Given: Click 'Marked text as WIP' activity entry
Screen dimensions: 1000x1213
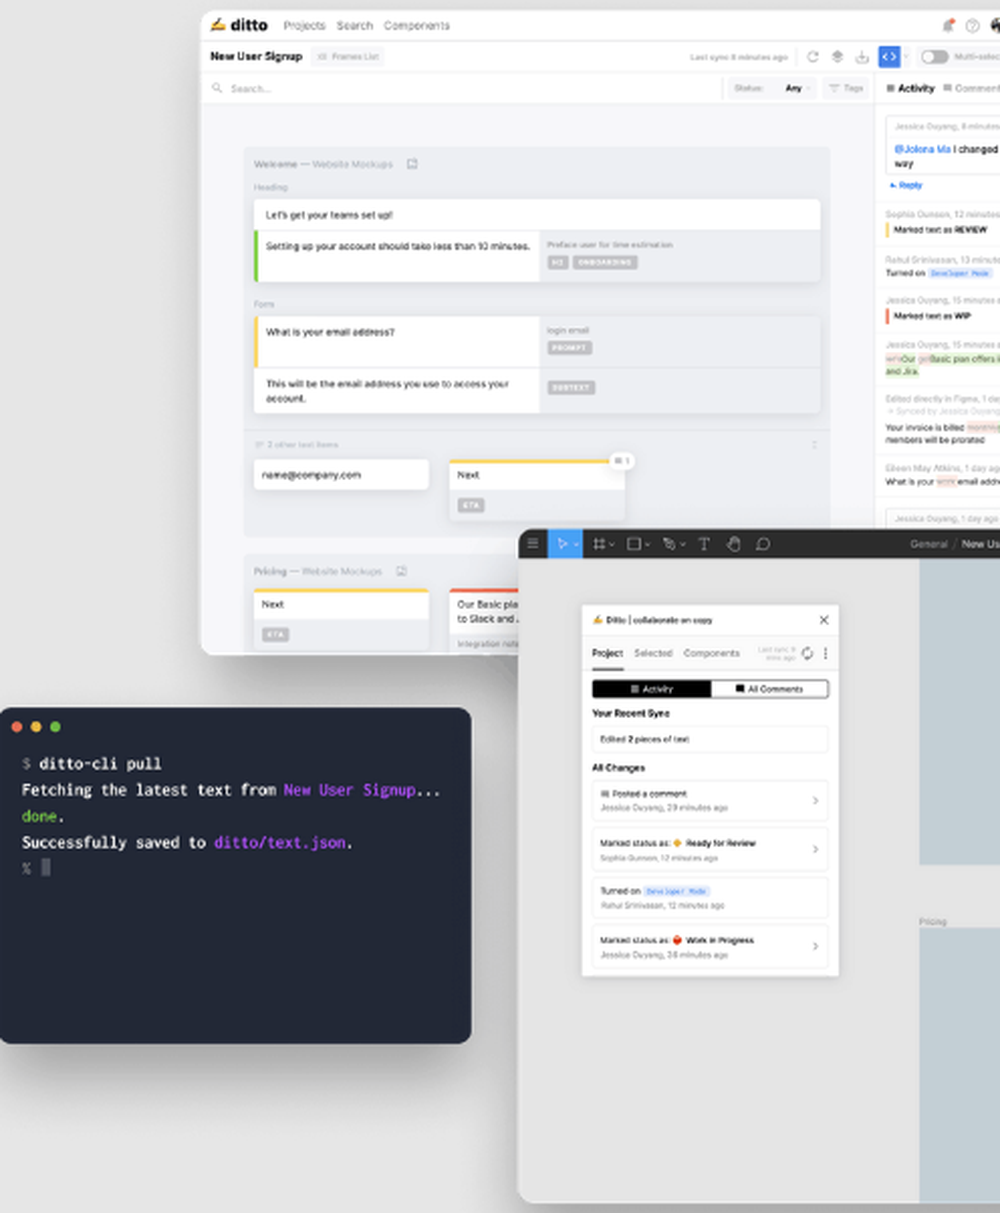Looking at the screenshot, I should (932, 315).
